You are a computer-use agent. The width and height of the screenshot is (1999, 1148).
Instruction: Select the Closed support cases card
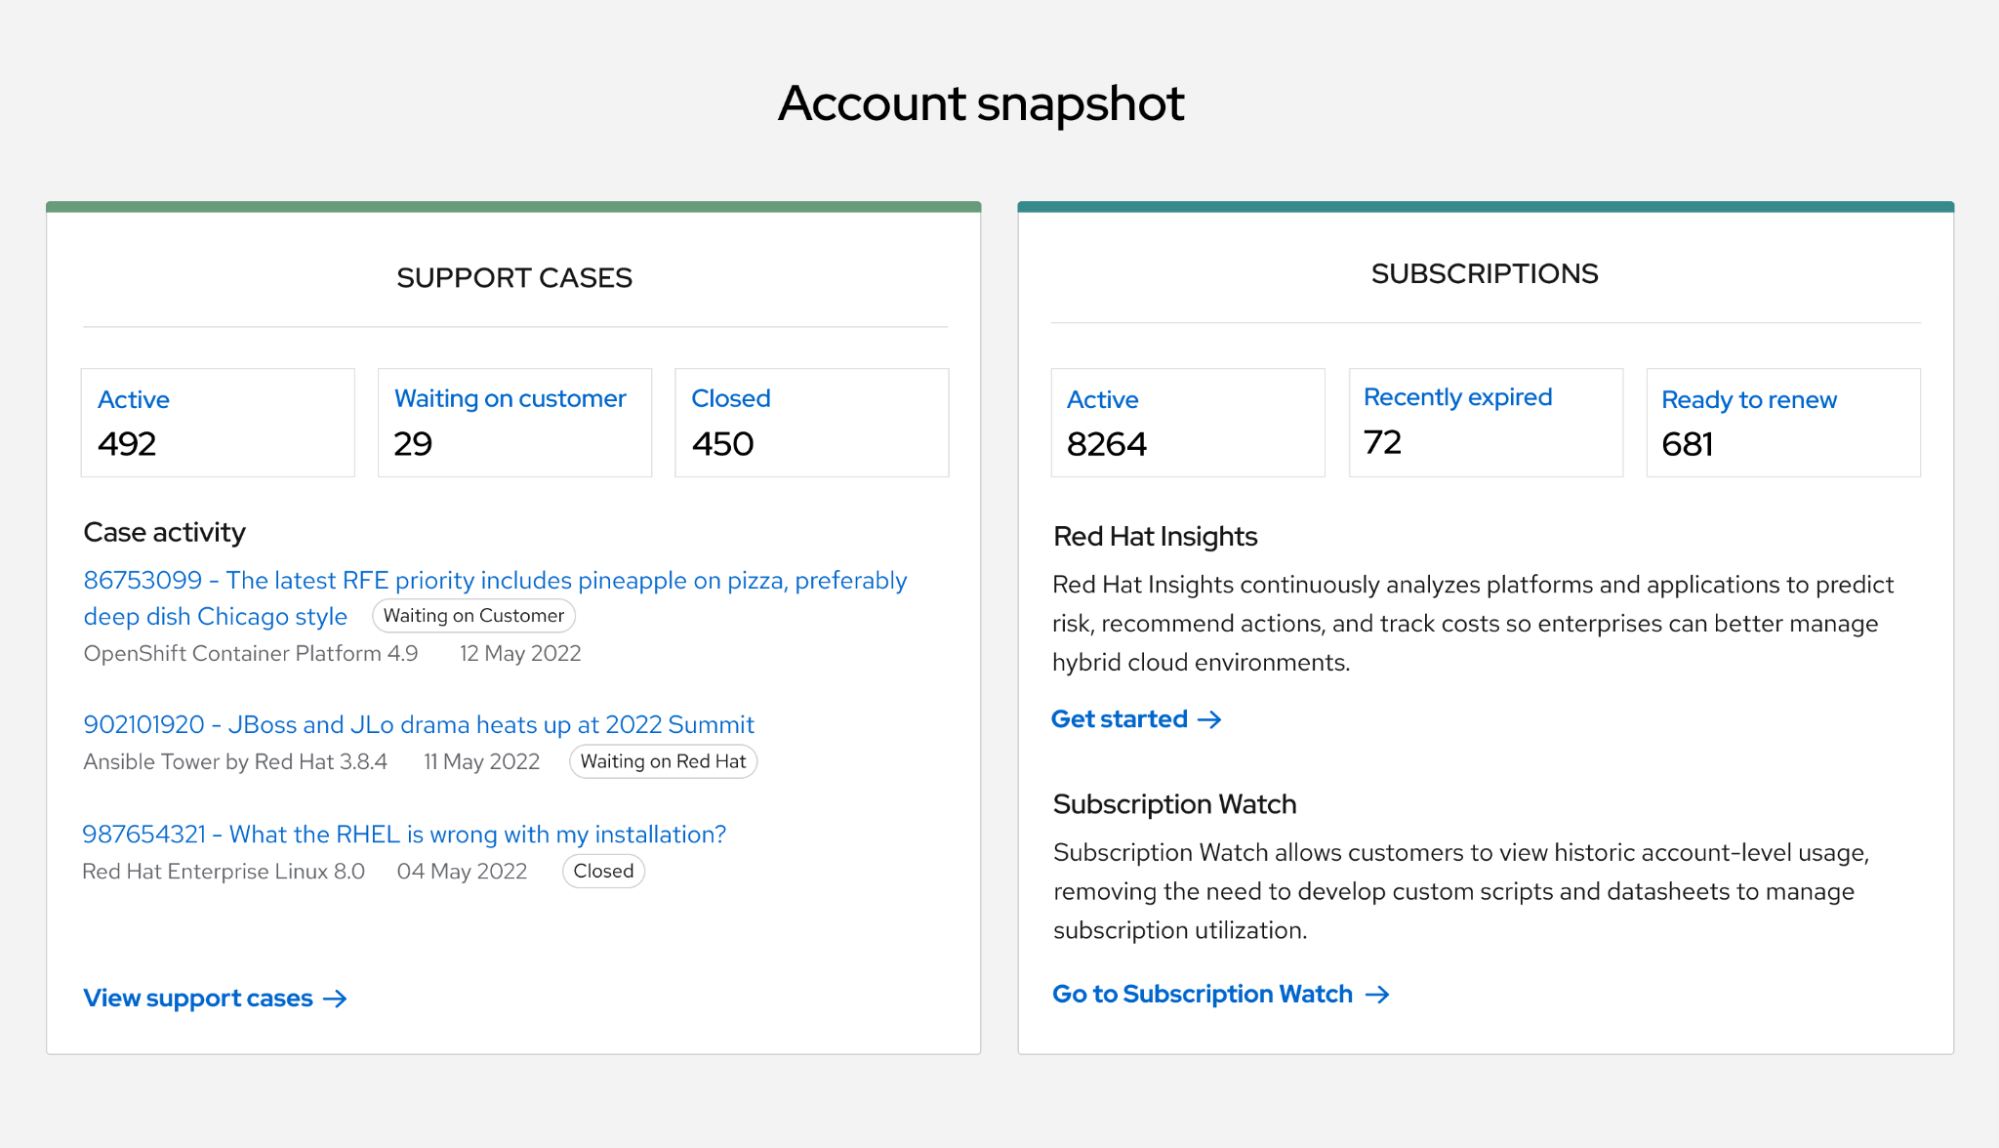coord(811,423)
